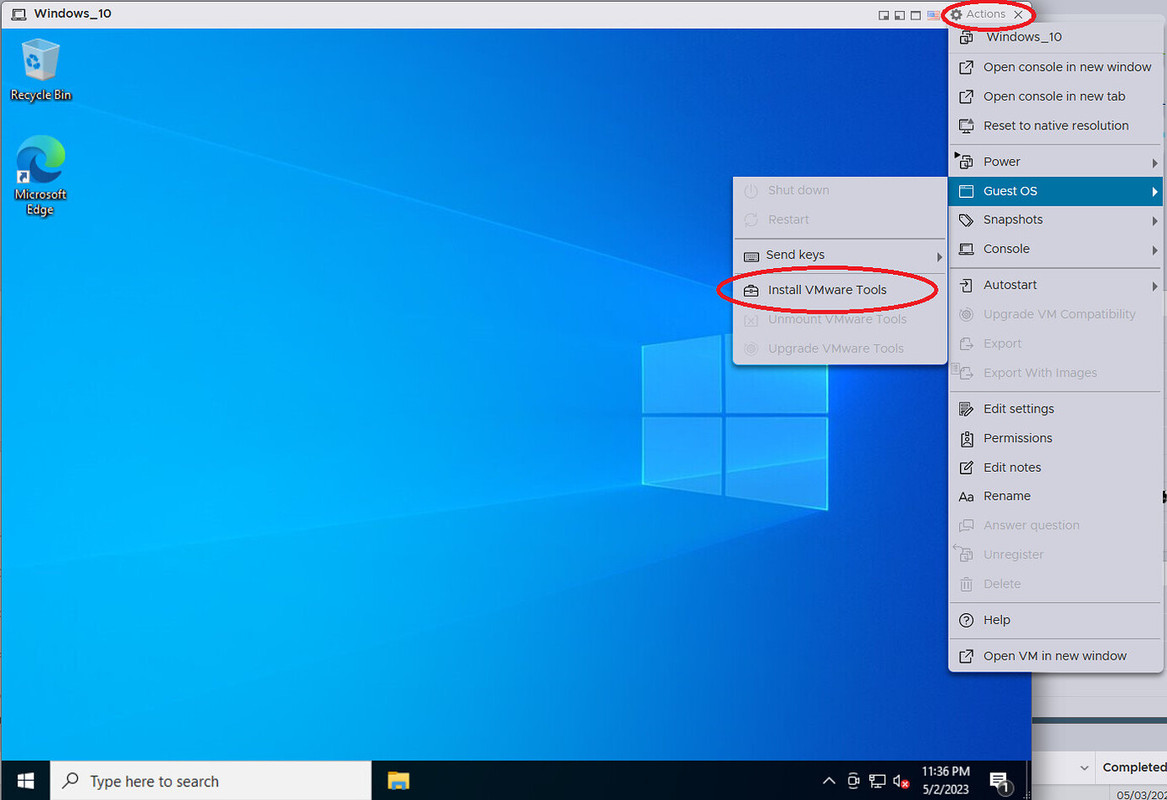Open Help from the Actions menu
This screenshot has height=800, width=1167.
click(x=1055, y=620)
